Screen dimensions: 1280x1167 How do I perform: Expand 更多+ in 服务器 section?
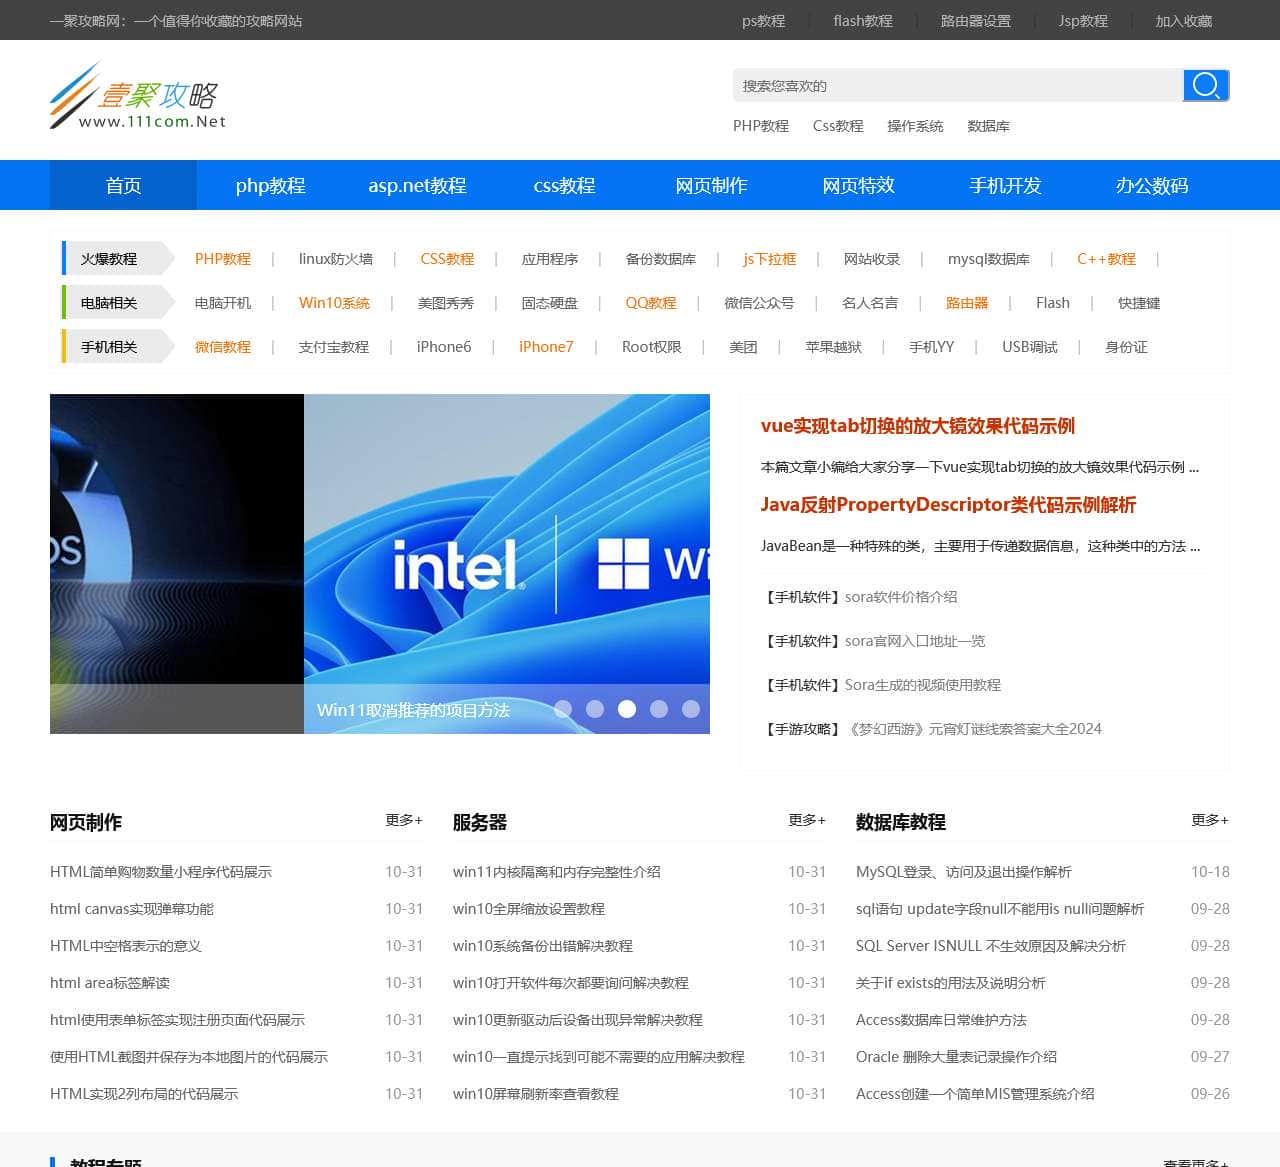(x=807, y=820)
